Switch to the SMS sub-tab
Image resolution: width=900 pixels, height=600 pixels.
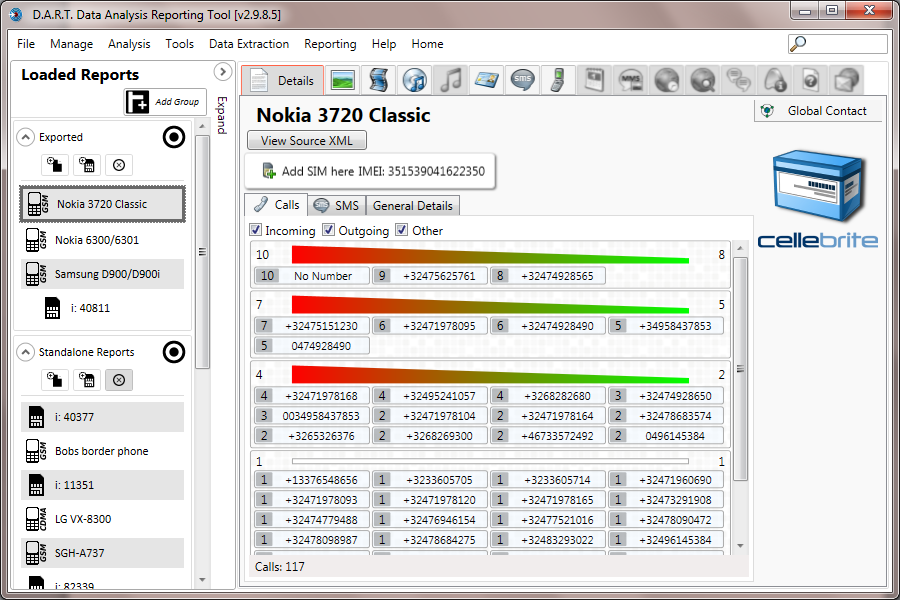[336, 205]
